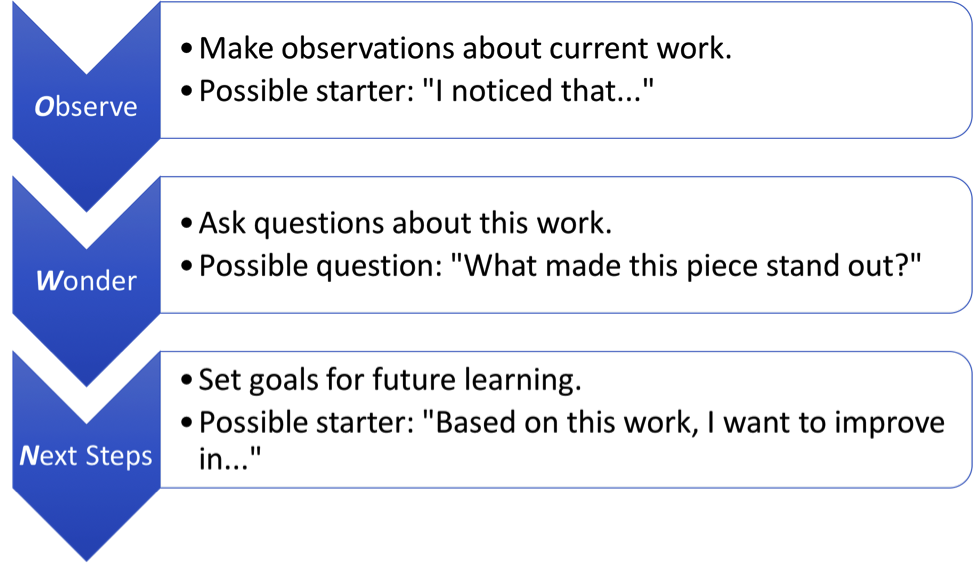Click the arrow tip below Observe
The height and width of the screenshot is (563, 975).
click(x=86, y=204)
